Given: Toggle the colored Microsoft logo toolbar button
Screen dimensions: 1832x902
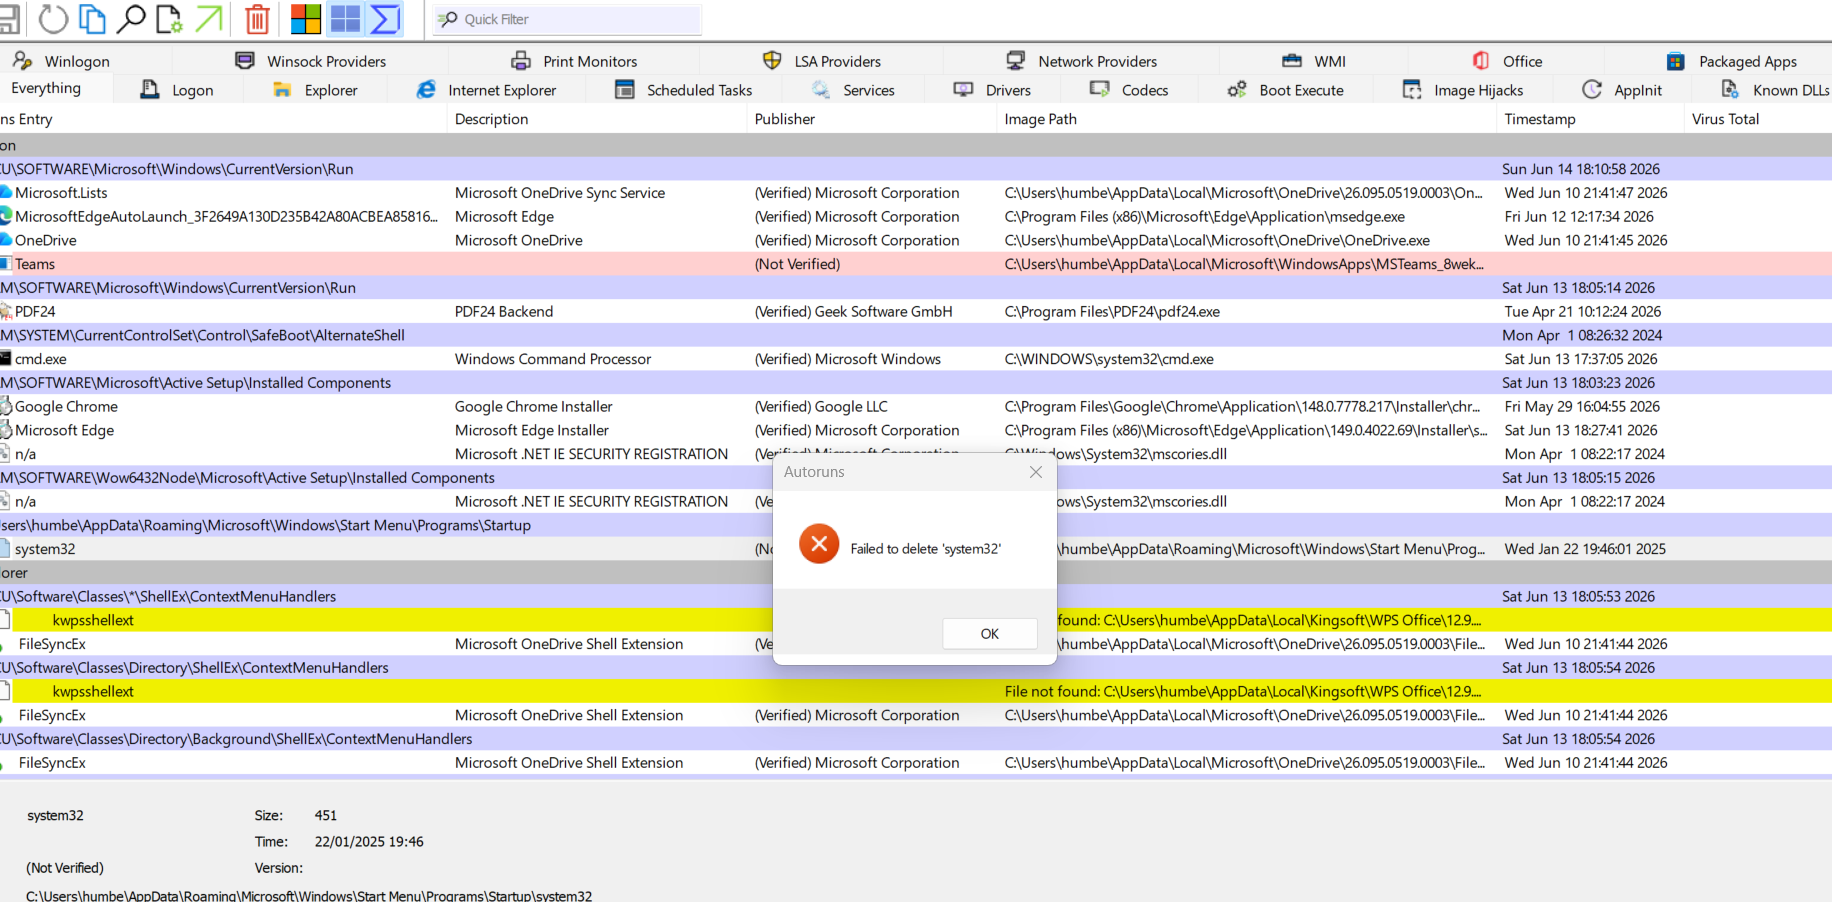Looking at the screenshot, I should tap(306, 19).
